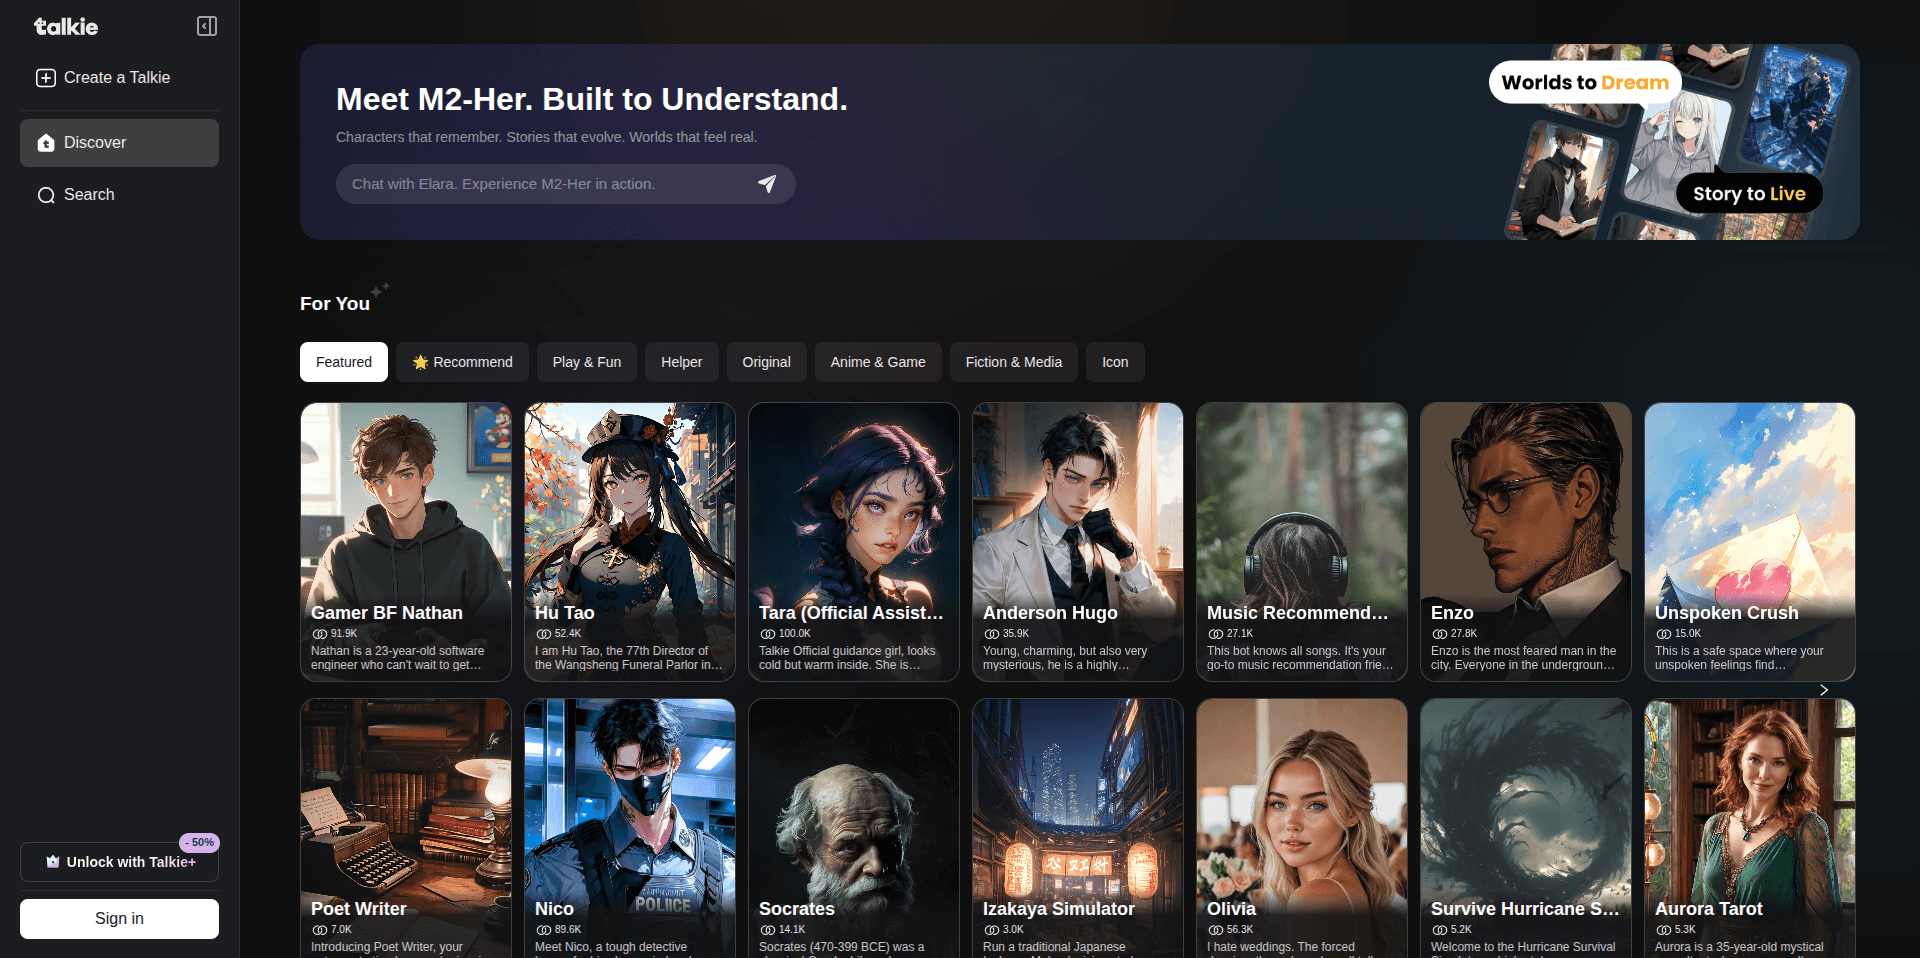Select the Discover home icon
The image size is (1920, 958).
pyautogui.click(x=45, y=143)
